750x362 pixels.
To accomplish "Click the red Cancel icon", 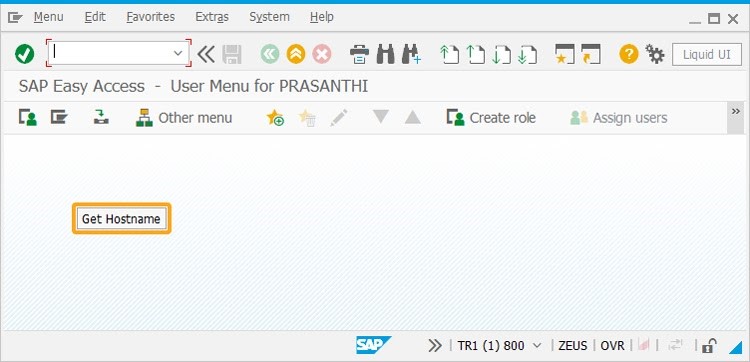I will click(x=322, y=54).
